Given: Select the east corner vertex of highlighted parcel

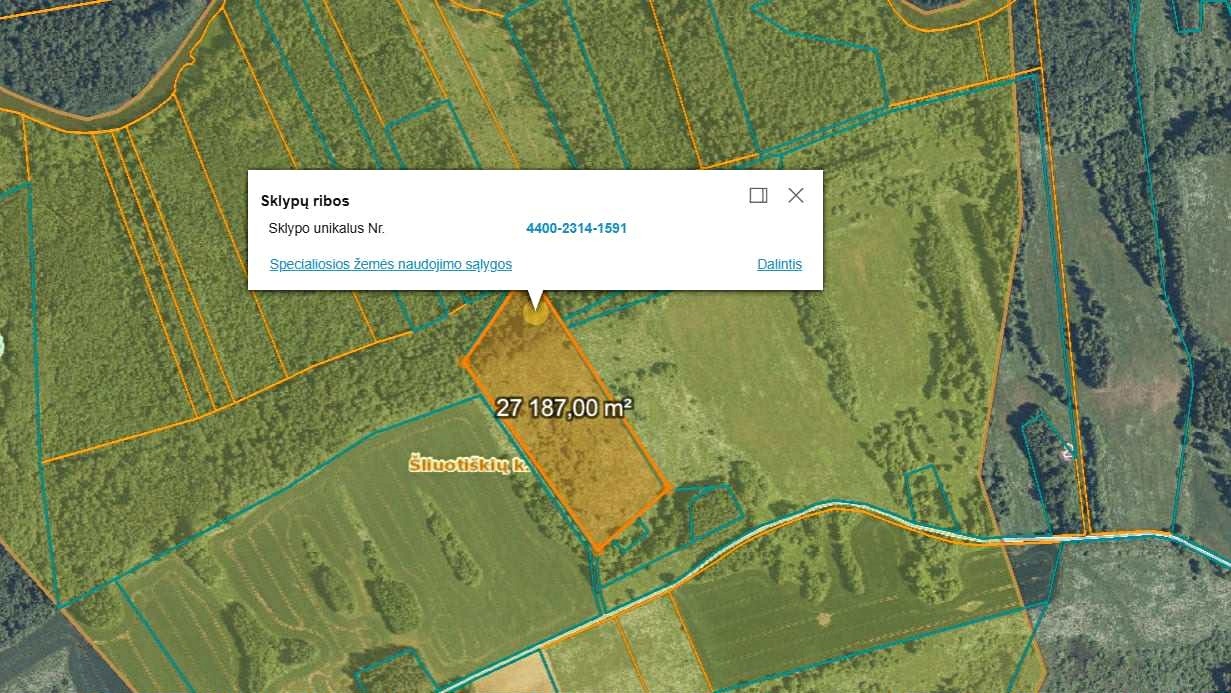Looking at the screenshot, I should 668,488.
